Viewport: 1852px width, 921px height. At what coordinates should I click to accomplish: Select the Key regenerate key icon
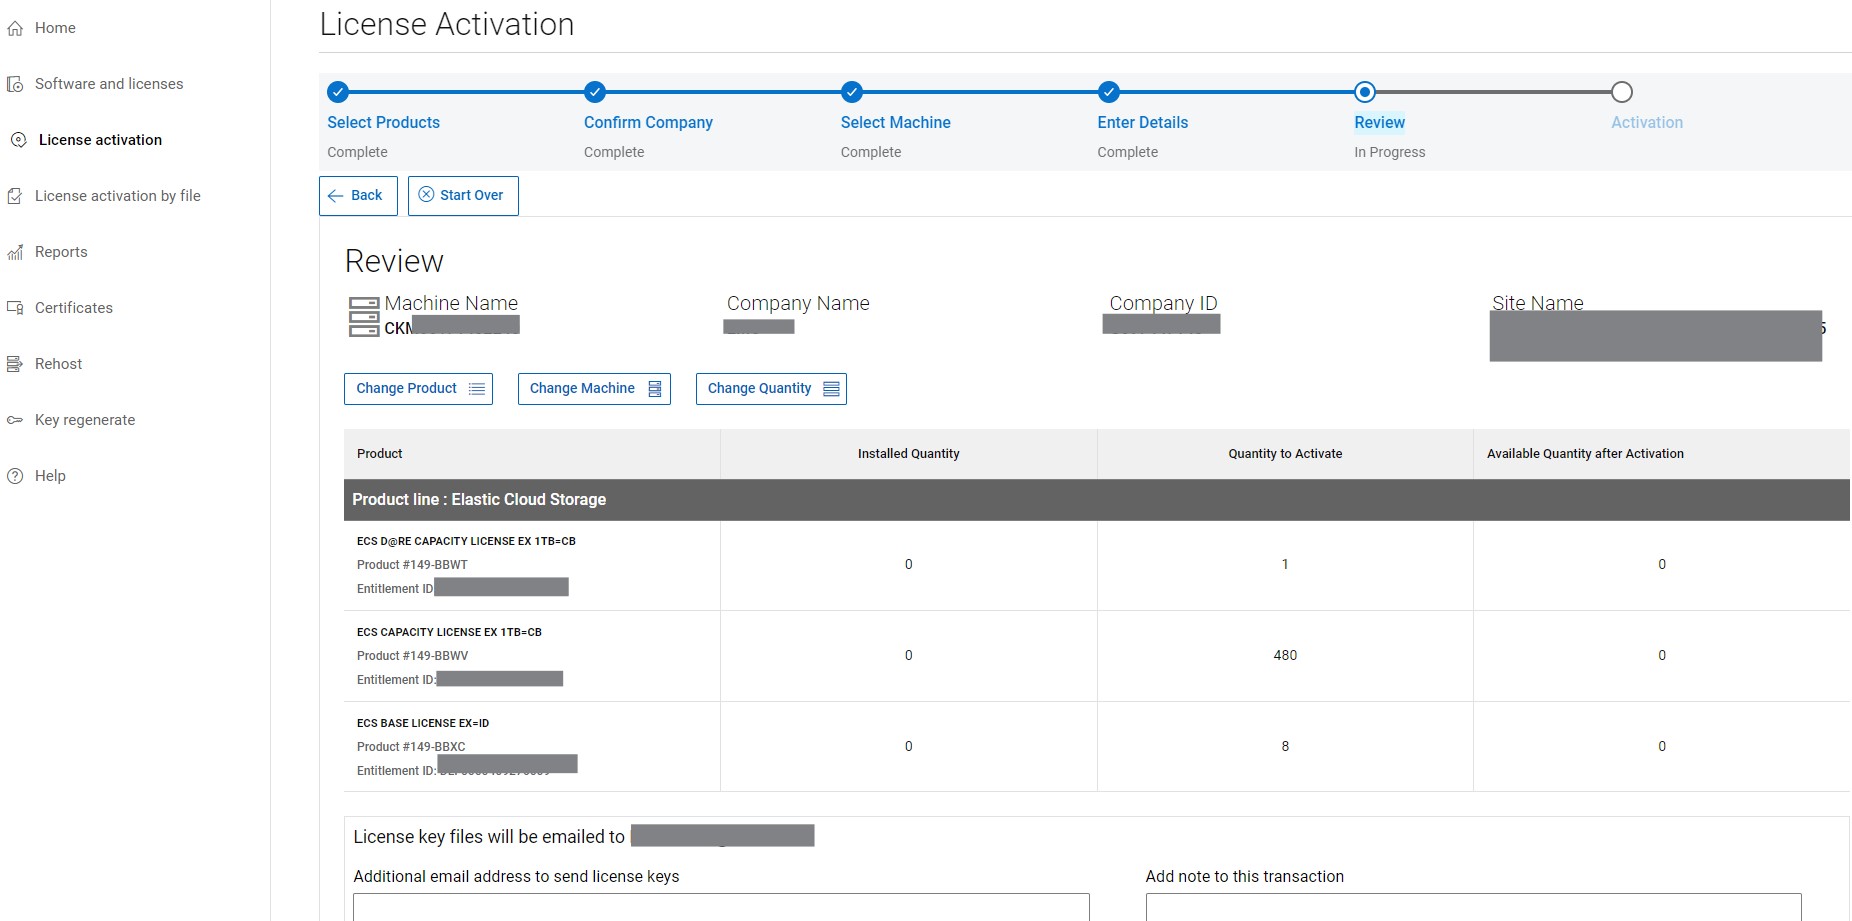point(15,420)
